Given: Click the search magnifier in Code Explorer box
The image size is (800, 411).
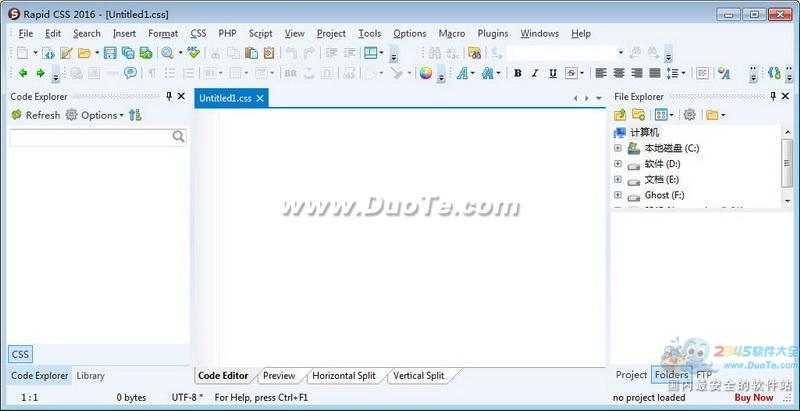Looking at the screenshot, I should click(178, 136).
